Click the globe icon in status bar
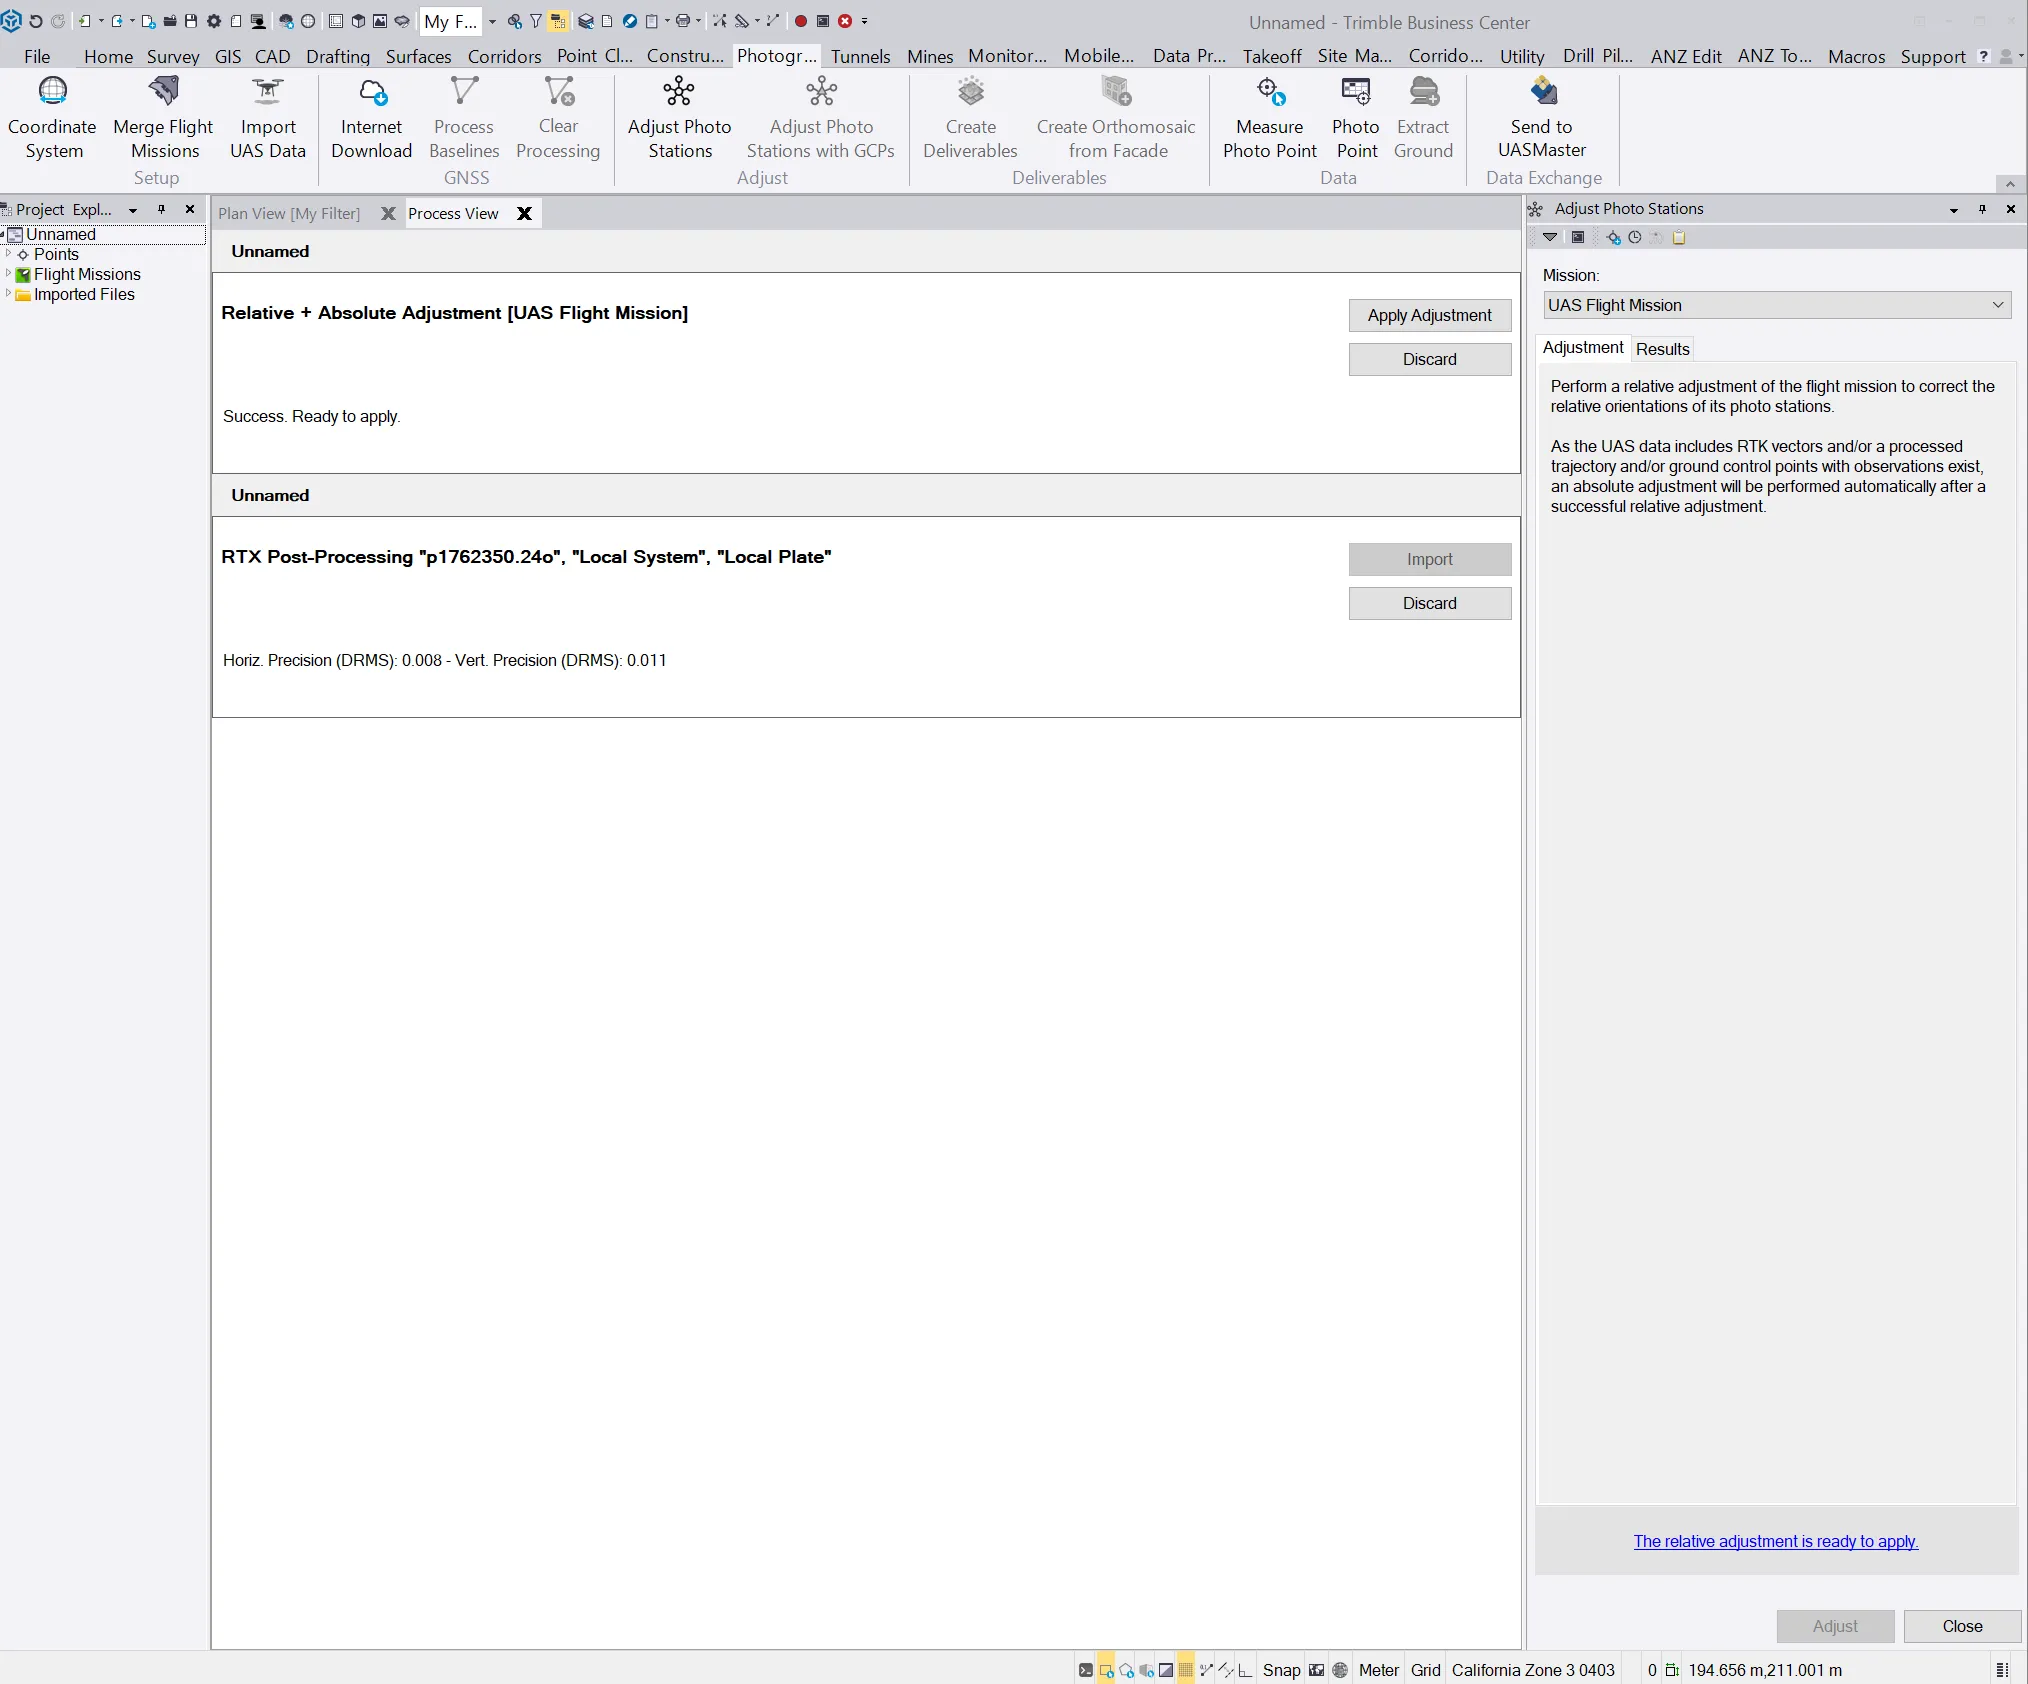2028x1684 pixels. click(1340, 1670)
